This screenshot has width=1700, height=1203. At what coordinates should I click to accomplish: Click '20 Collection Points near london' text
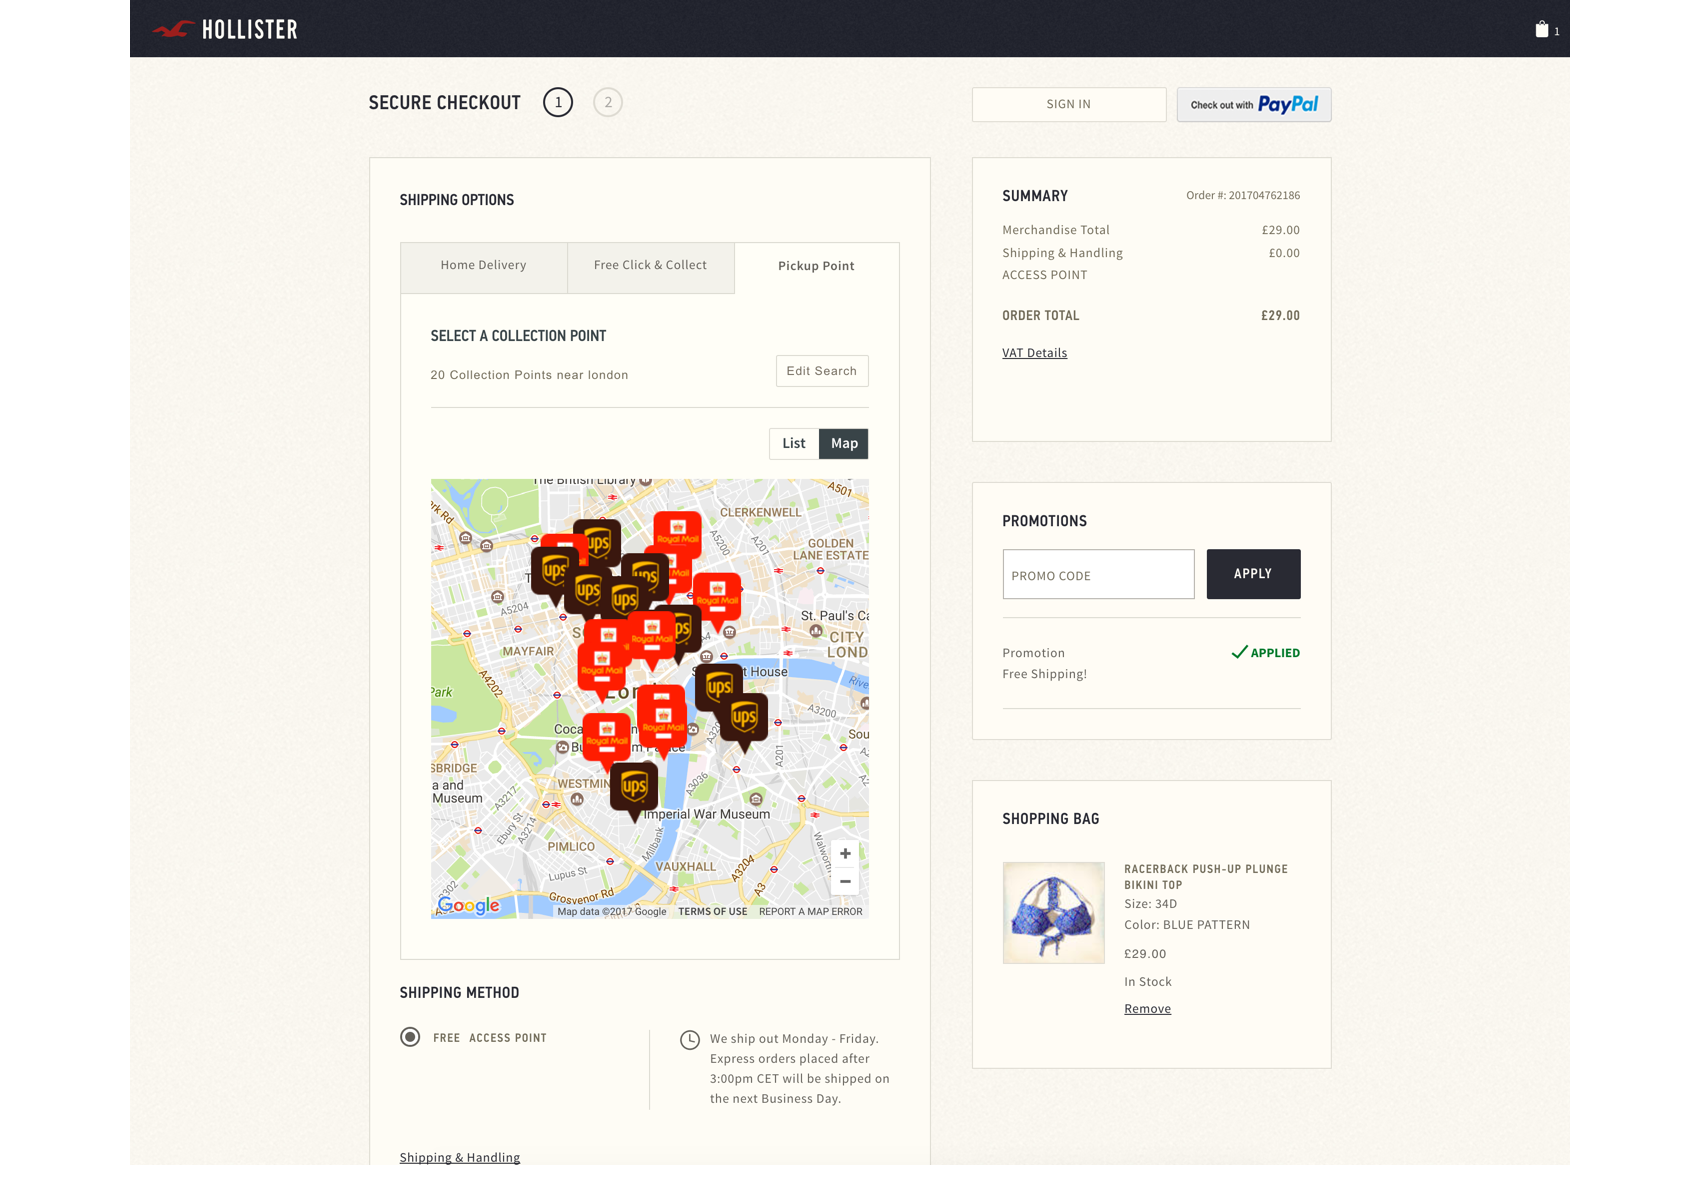(529, 375)
